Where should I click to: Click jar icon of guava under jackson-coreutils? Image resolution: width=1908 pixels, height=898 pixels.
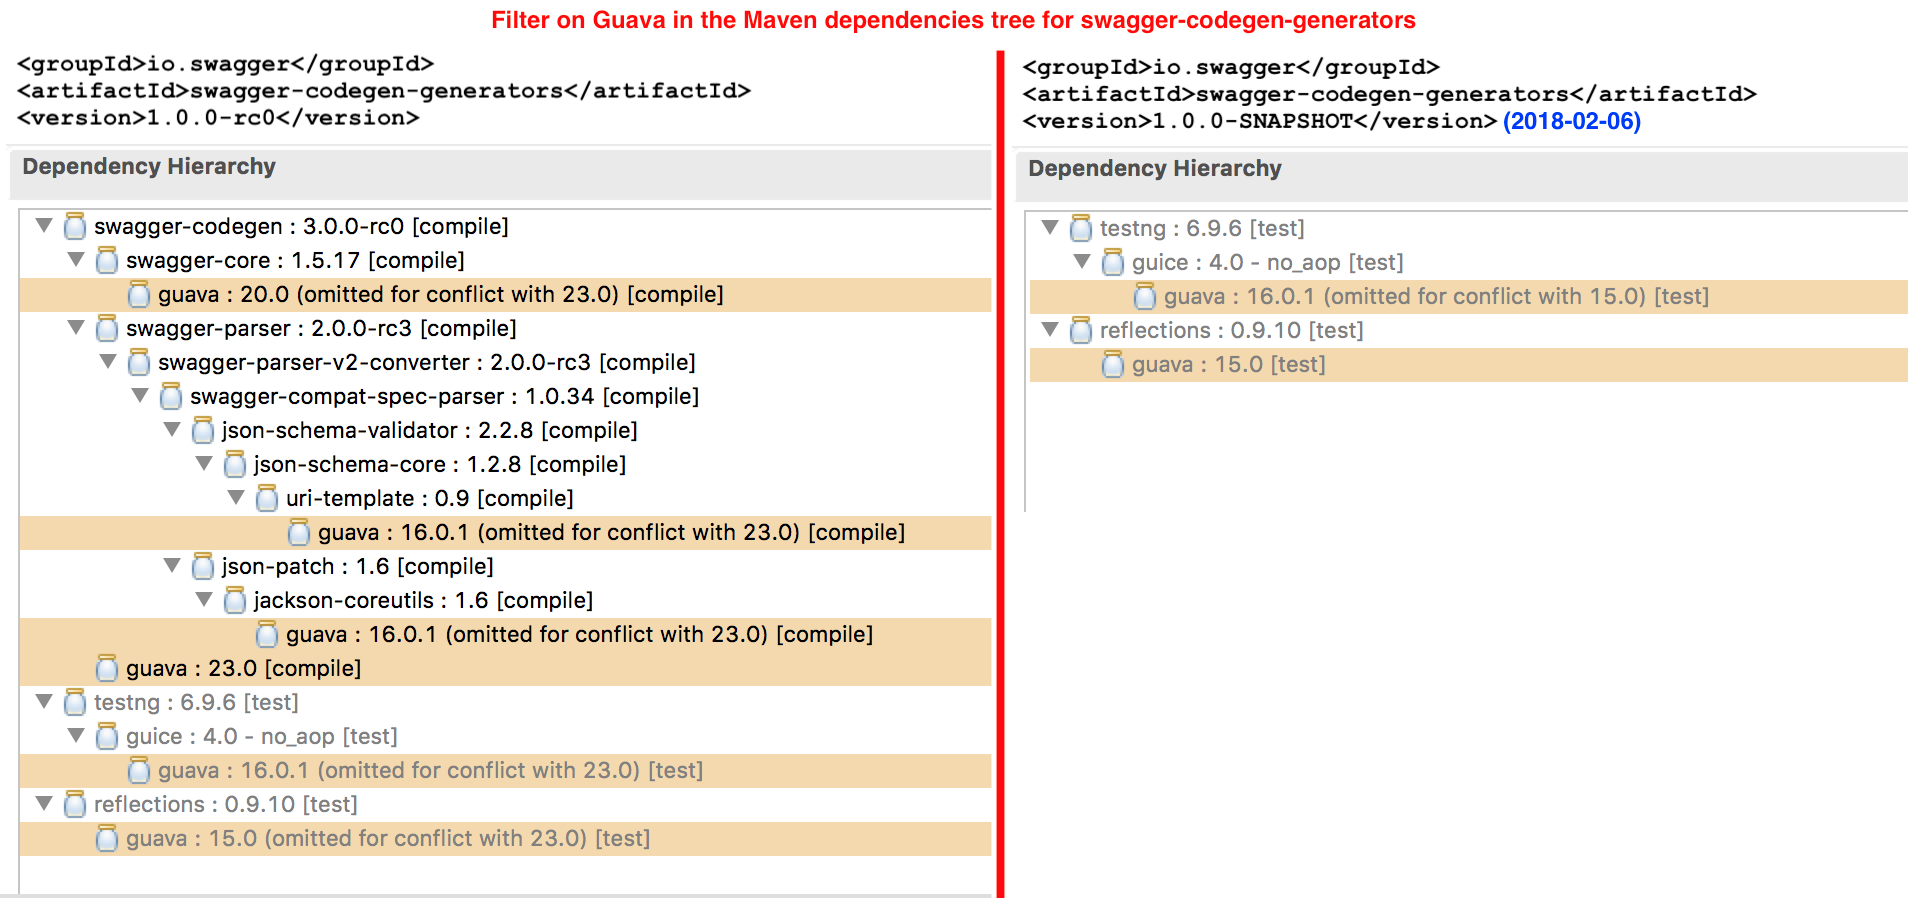pyautogui.click(x=267, y=634)
